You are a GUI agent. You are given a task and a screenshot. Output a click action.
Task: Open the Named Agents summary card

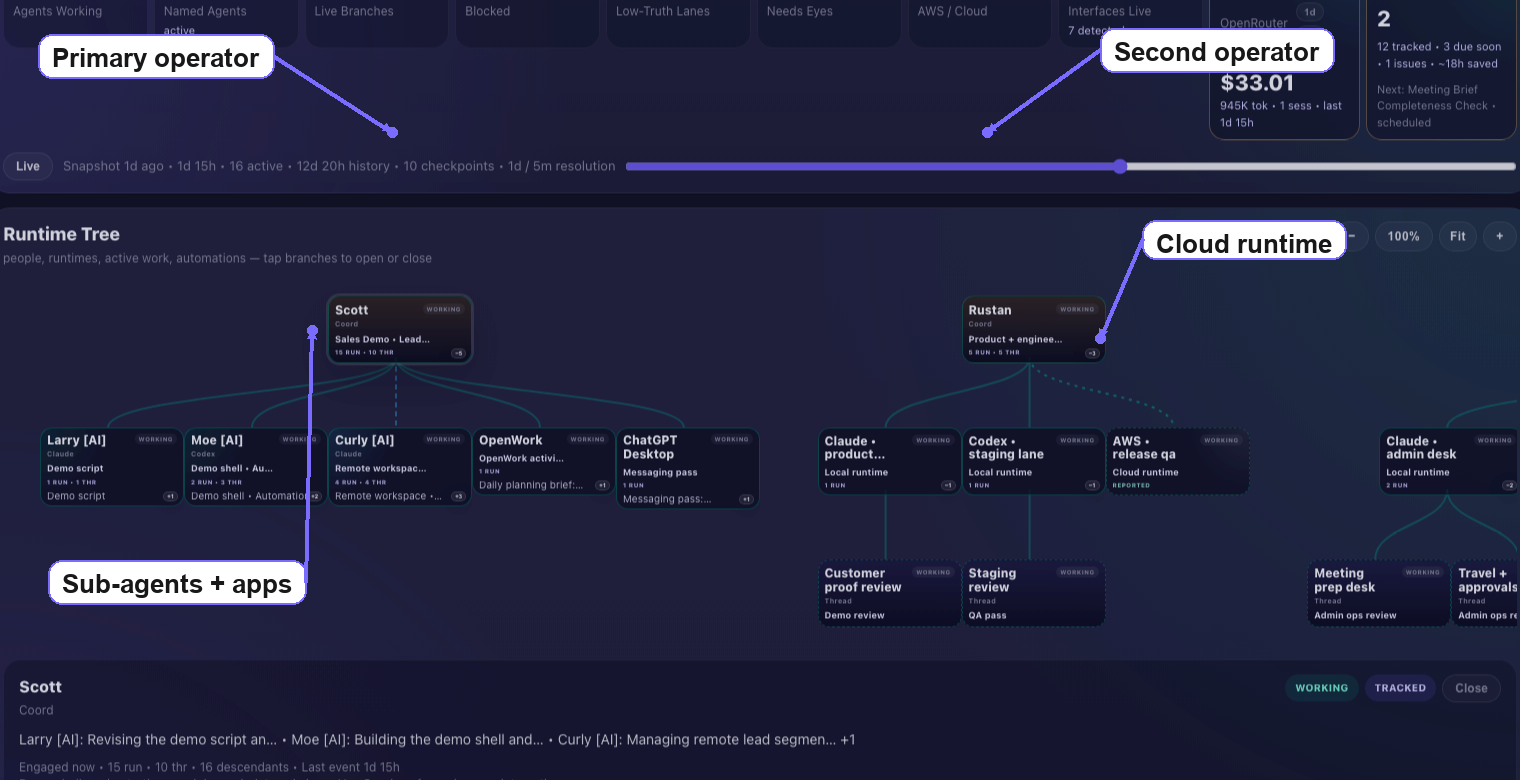click(x=226, y=22)
